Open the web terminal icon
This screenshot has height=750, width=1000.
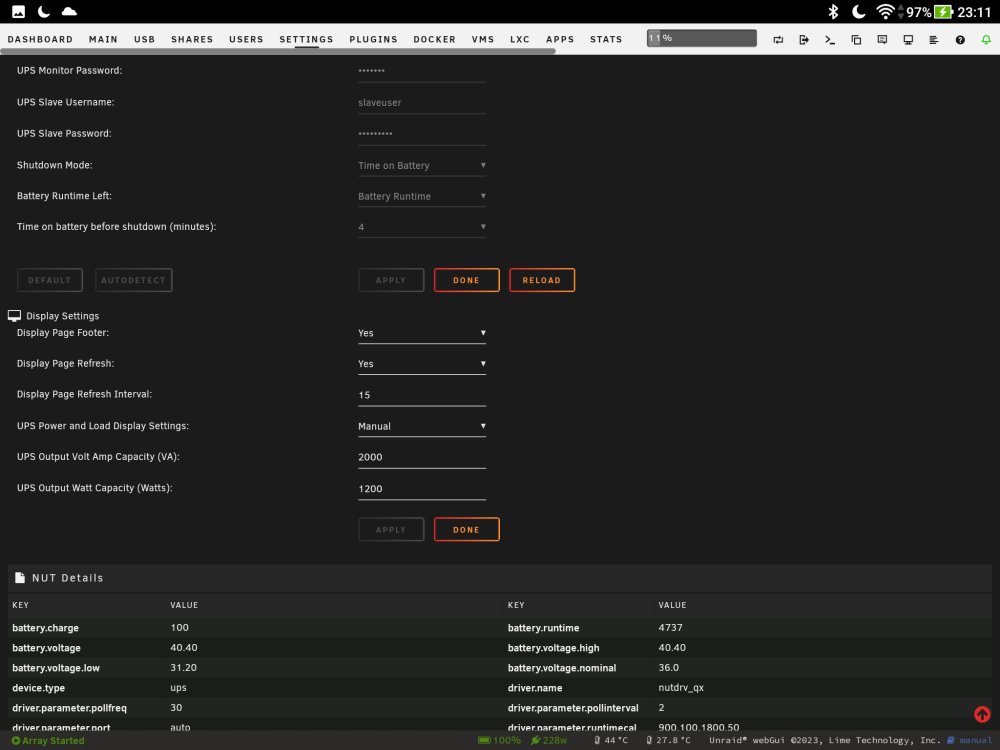click(x=830, y=40)
